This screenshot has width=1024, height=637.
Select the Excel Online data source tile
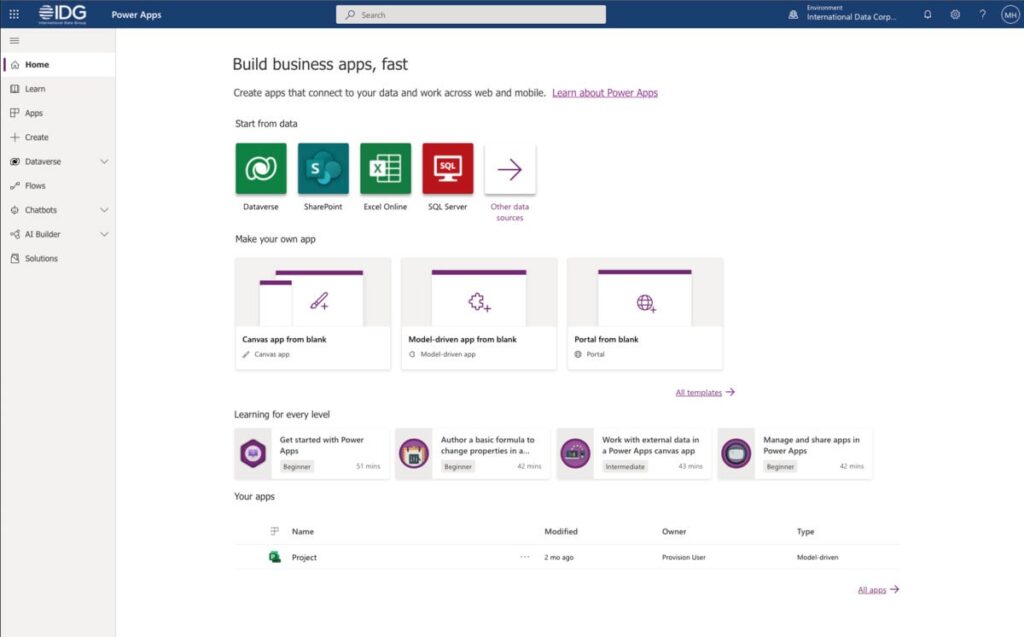tap(385, 169)
